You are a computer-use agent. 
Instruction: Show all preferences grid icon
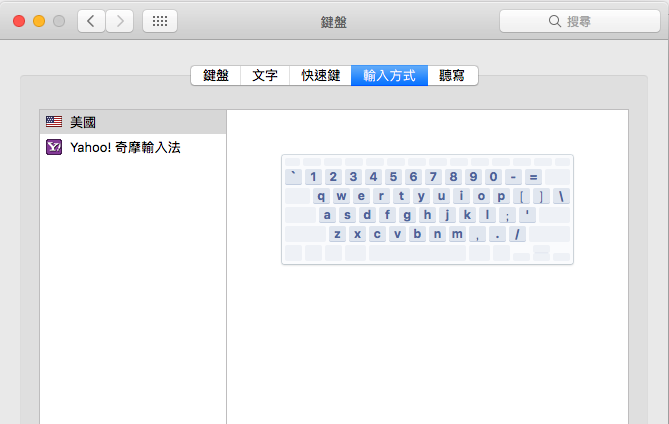(x=160, y=21)
